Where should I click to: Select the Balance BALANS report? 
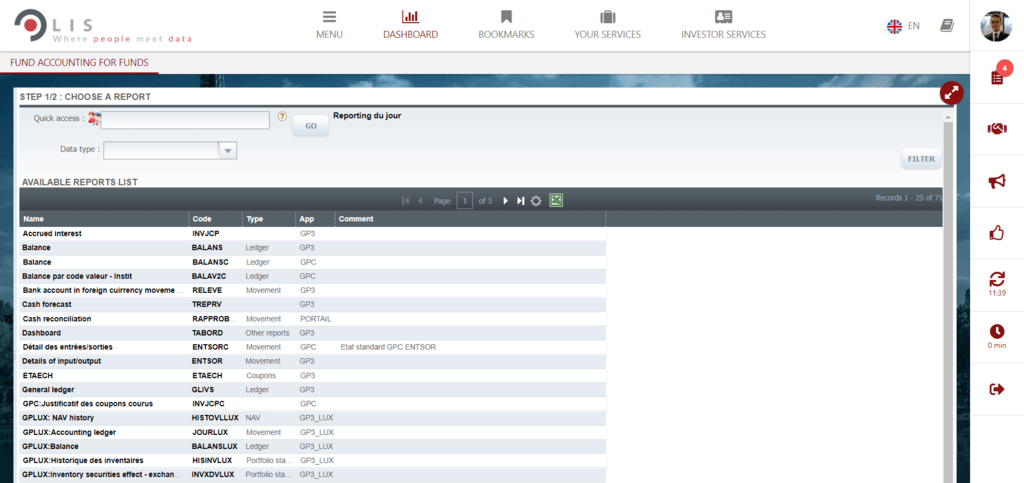tap(313, 248)
